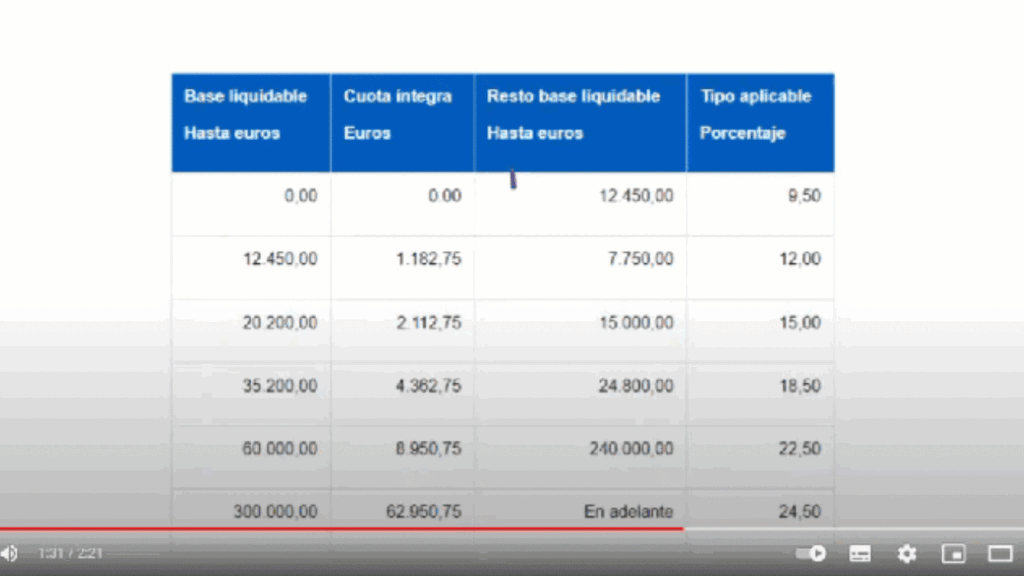Seek on the red video progress bar
Image resolution: width=1024 pixels, height=576 pixels.
click(342, 528)
